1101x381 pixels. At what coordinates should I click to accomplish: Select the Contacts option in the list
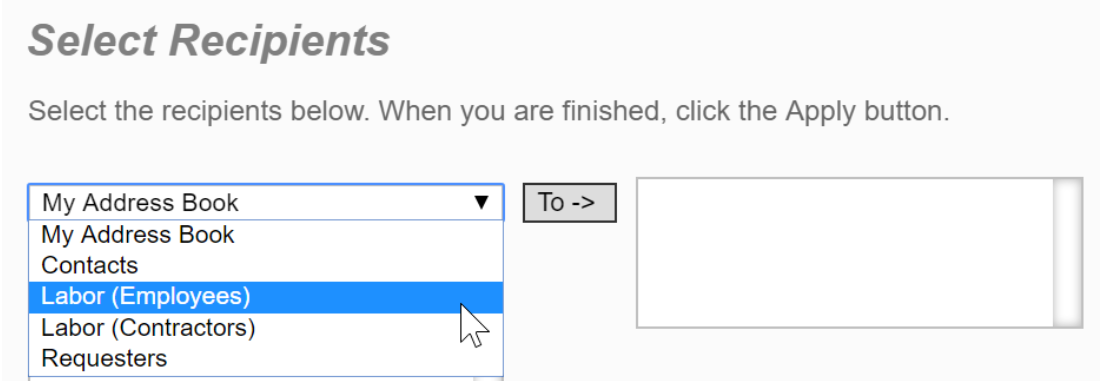[266, 266]
